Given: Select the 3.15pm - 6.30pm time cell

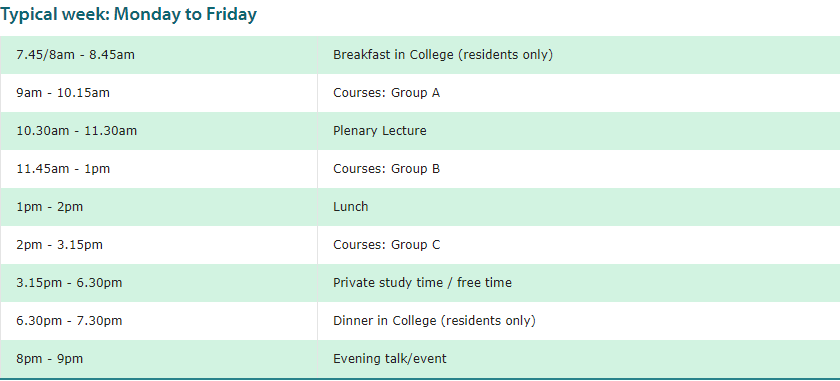Looking at the screenshot, I should 159,283.
